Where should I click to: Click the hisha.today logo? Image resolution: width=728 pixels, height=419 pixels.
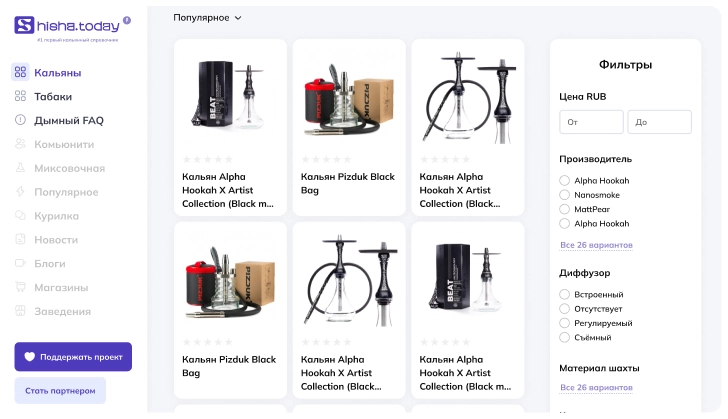(72, 26)
